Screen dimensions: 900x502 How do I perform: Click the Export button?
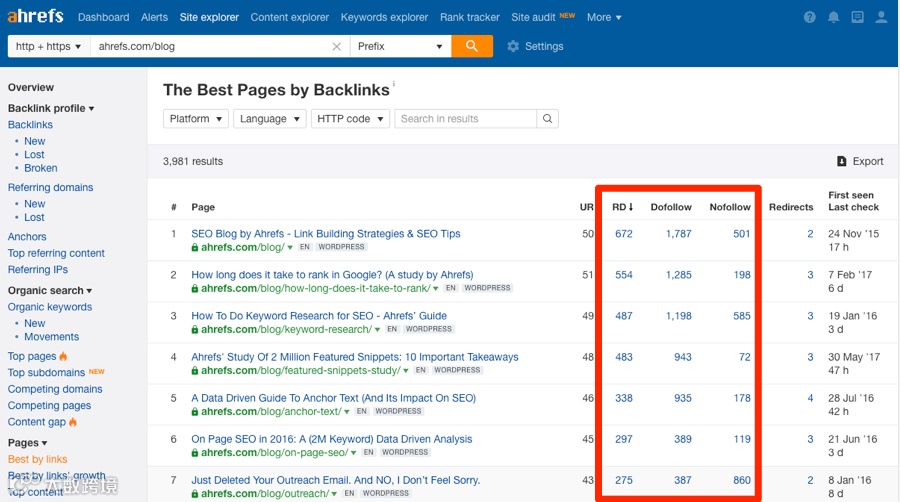(x=860, y=161)
